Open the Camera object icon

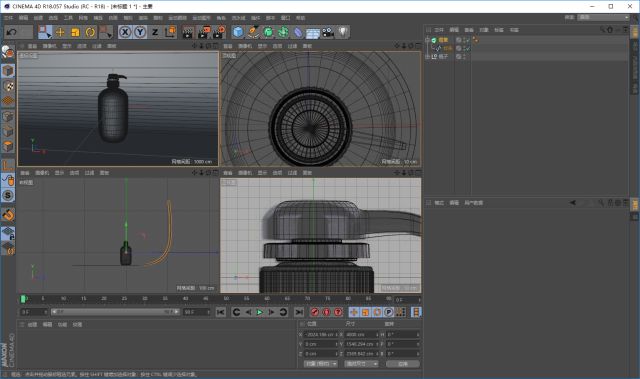(x=328, y=32)
